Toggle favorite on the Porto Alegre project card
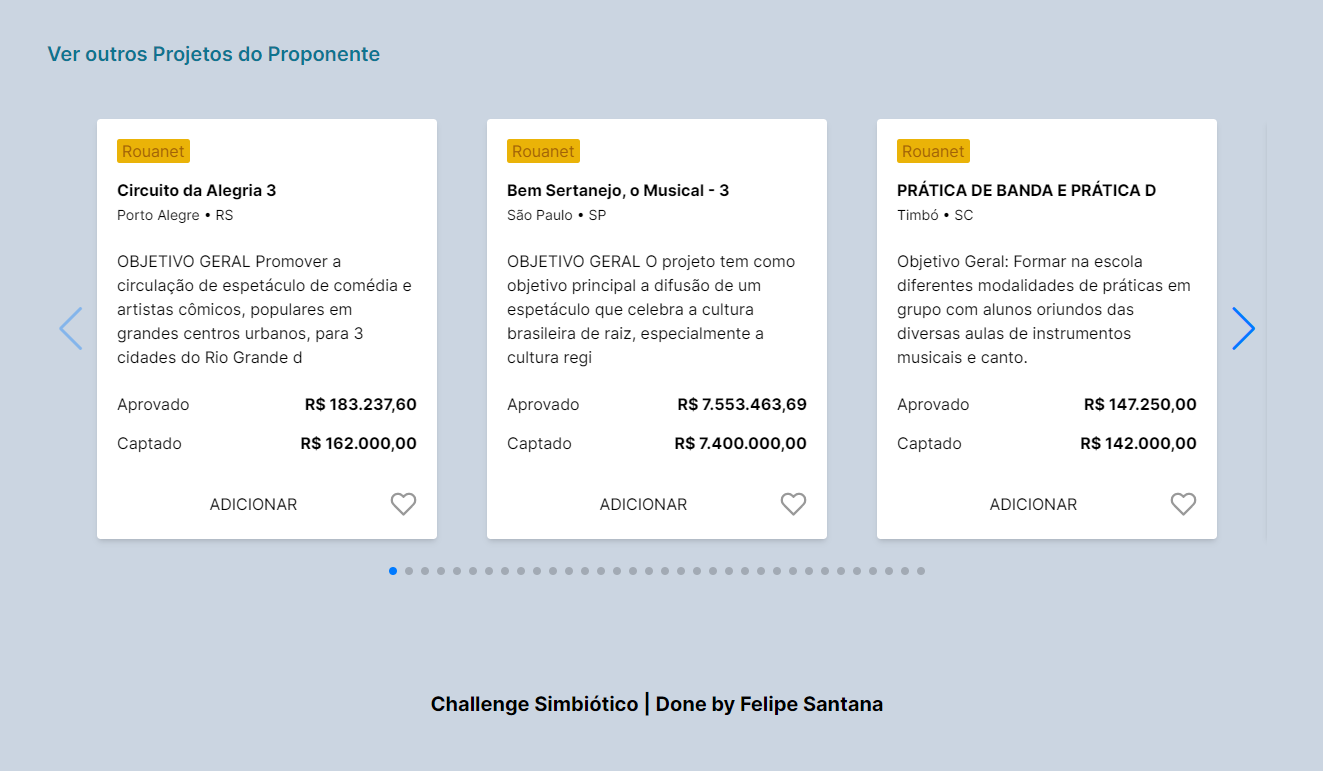The height and width of the screenshot is (771, 1323). point(403,504)
